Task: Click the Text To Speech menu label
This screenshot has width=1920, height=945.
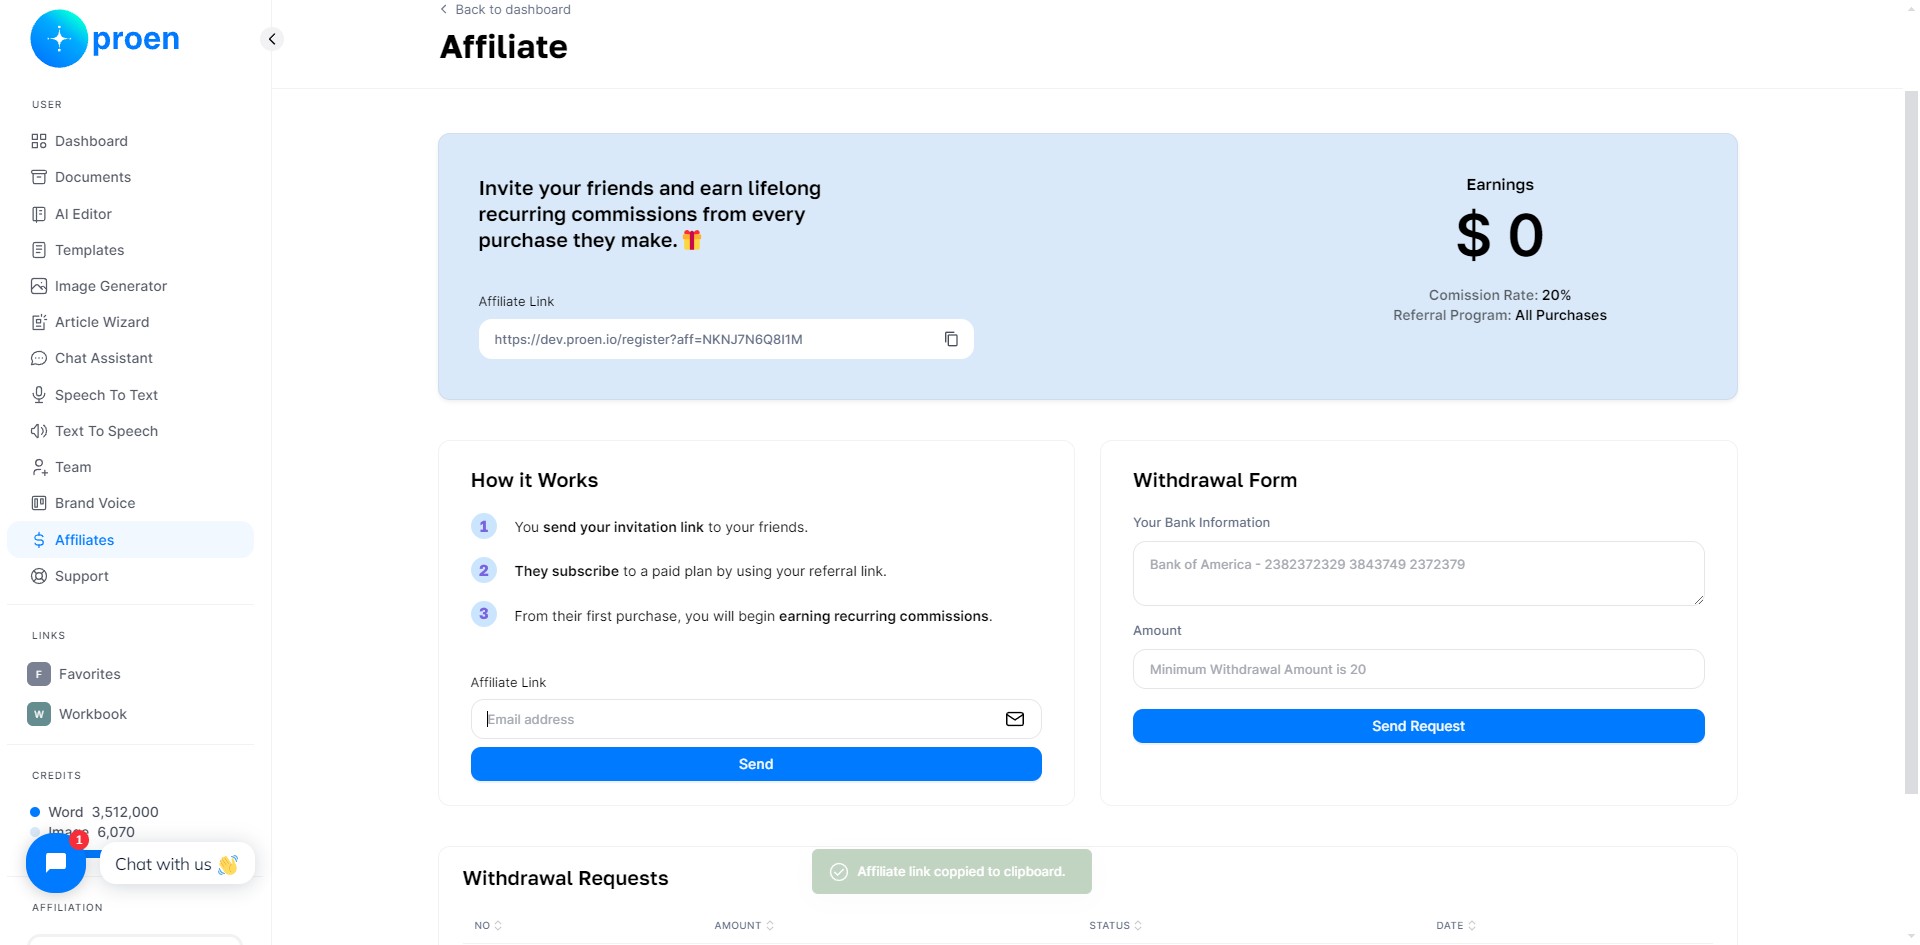Action: [x=106, y=431]
